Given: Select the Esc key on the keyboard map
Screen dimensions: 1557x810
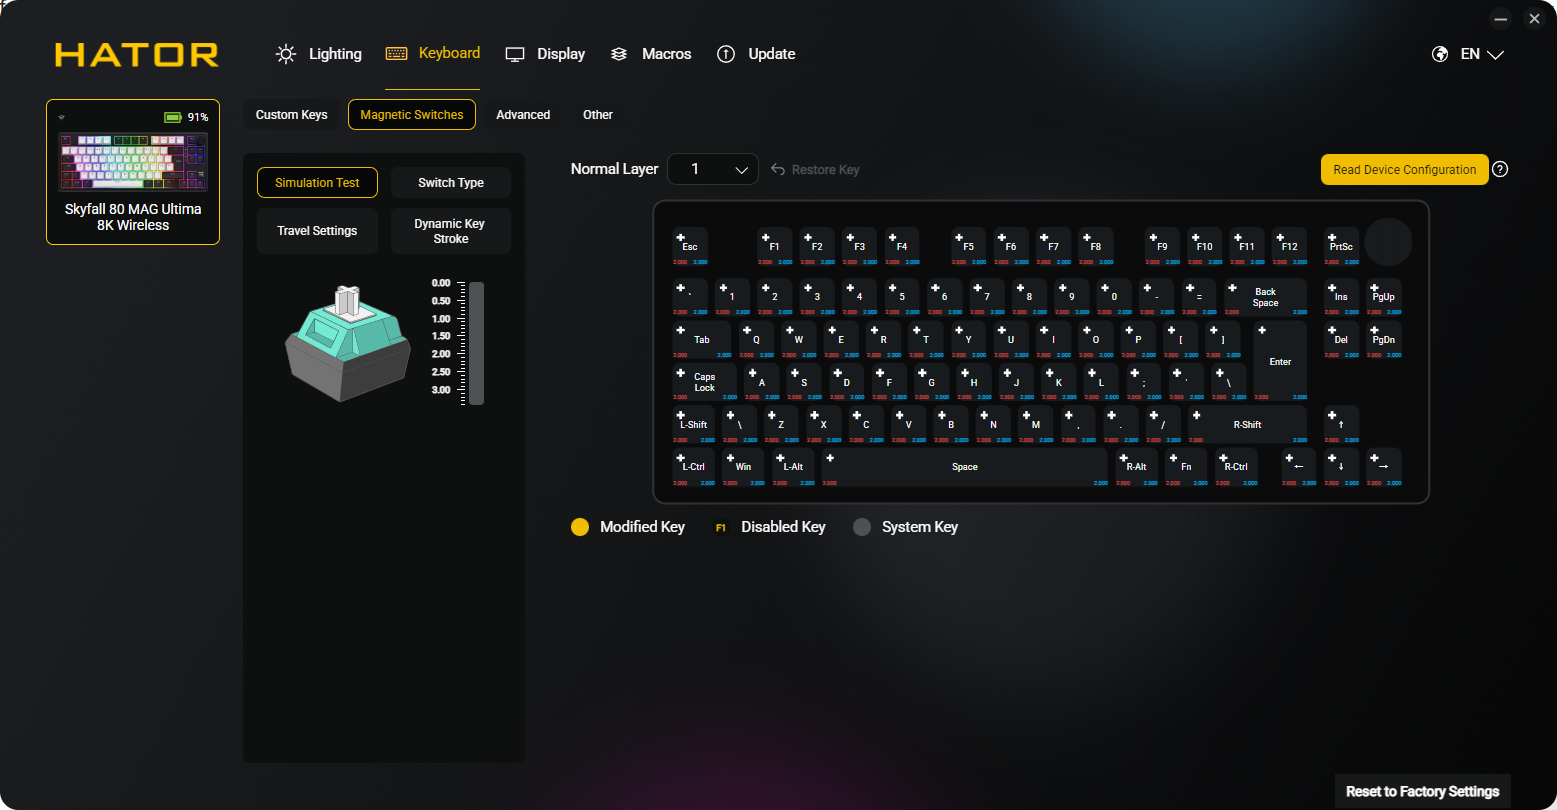Looking at the screenshot, I should tap(690, 246).
